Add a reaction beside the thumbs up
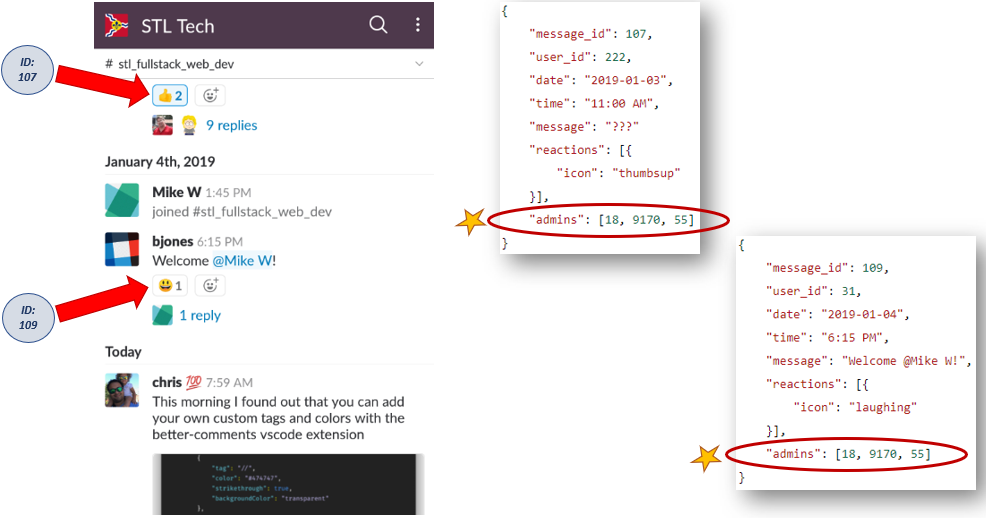The width and height of the screenshot is (986, 518). click(210, 96)
